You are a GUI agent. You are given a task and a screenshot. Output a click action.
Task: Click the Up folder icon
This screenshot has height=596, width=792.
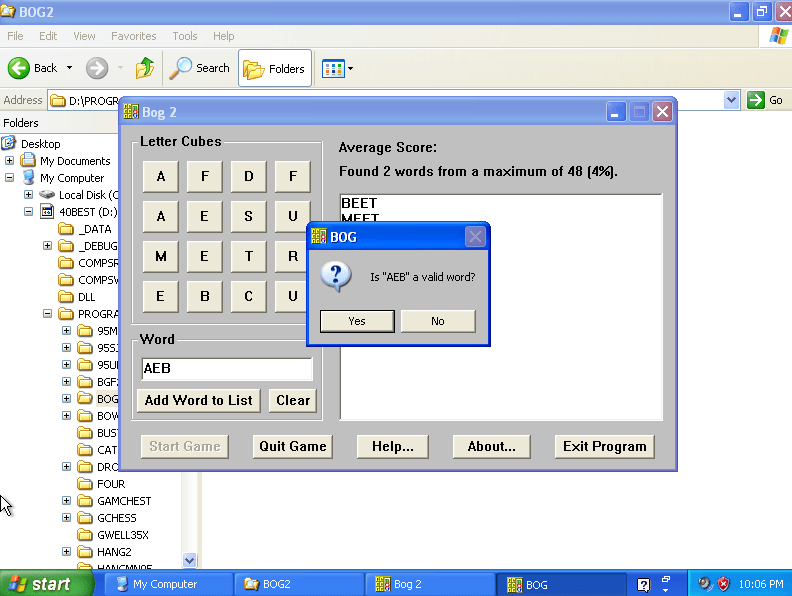click(x=145, y=68)
